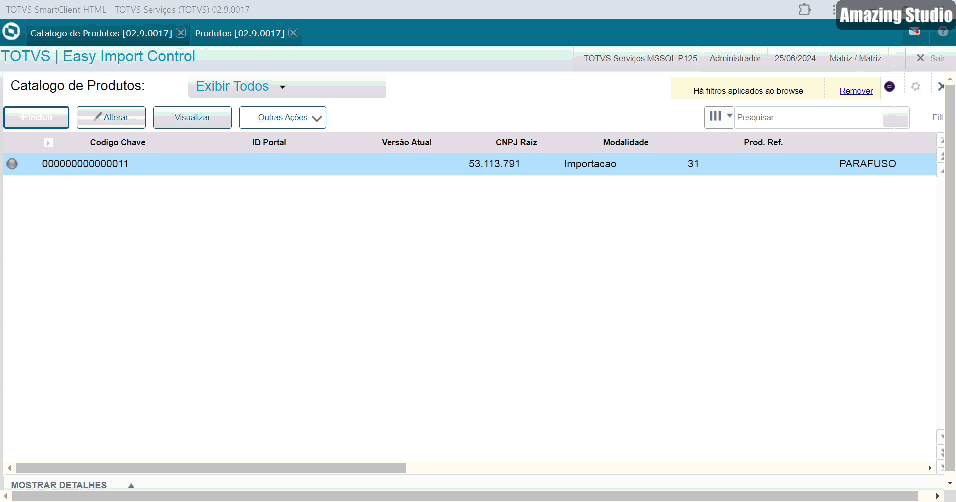The image size is (956, 502).
Task: Click the TOTVS logo icon
Action: click(x=11, y=32)
